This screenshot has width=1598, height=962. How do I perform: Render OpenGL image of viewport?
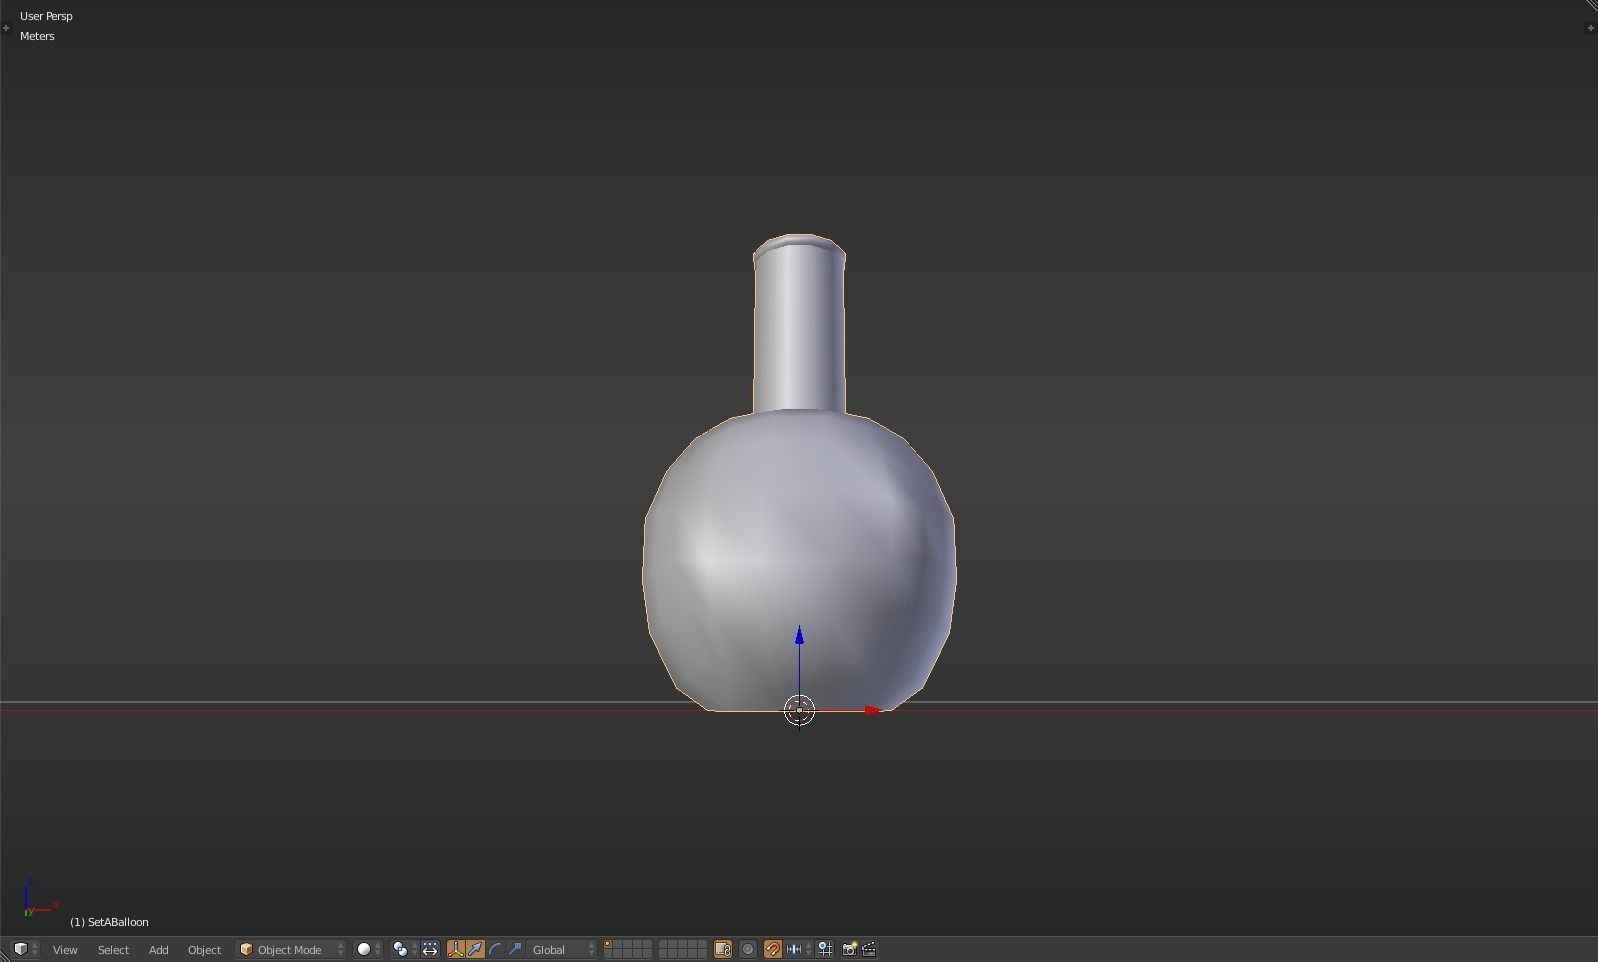point(849,949)
